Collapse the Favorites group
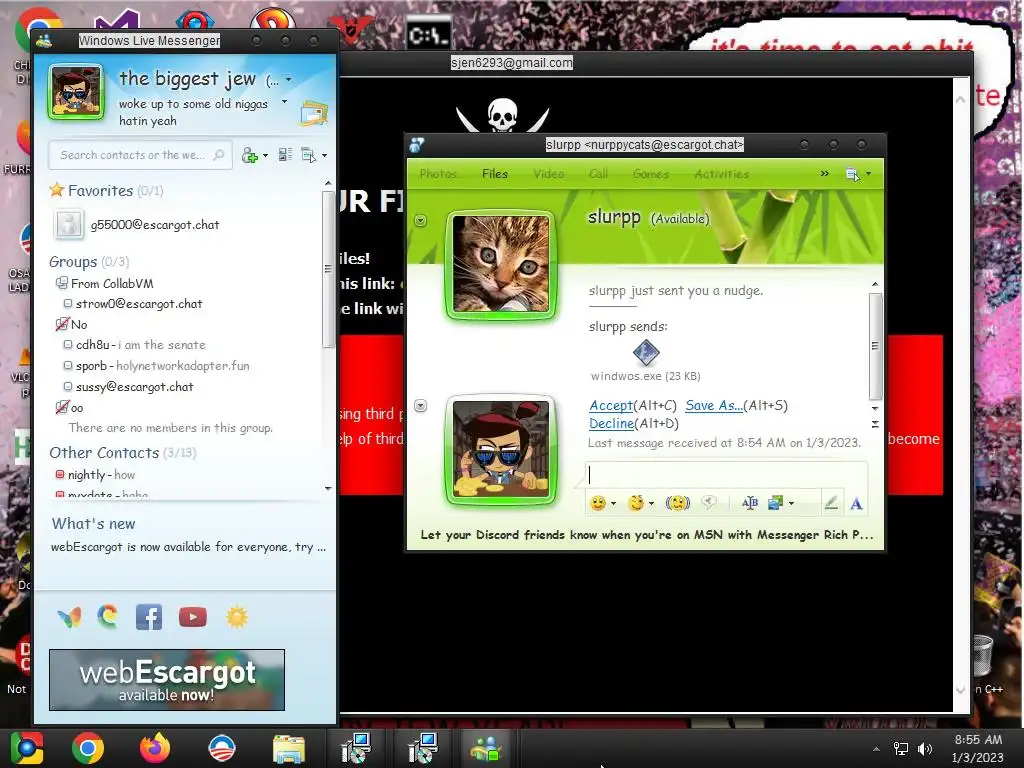The image size is (1024, 768). point(106,191)
